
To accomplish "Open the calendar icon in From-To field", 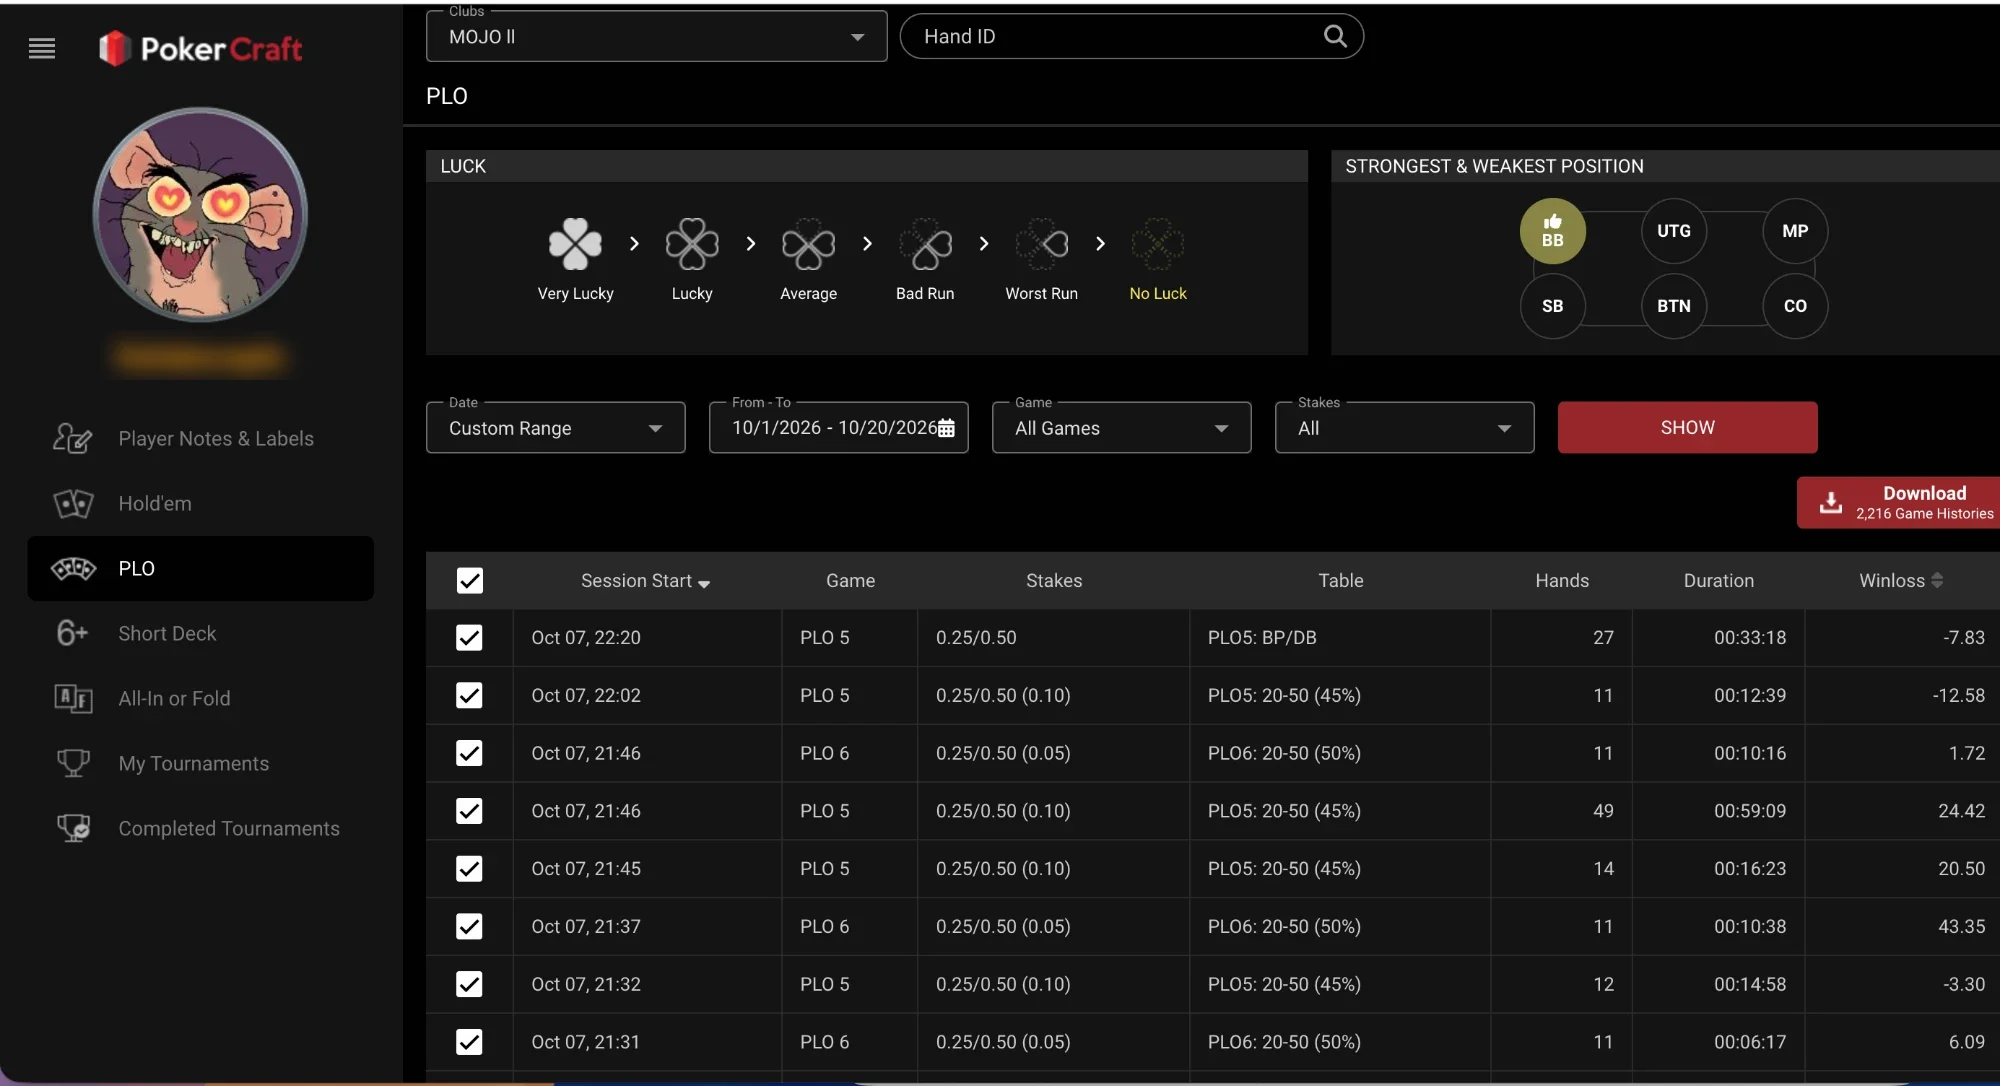I will click(946, 428).
